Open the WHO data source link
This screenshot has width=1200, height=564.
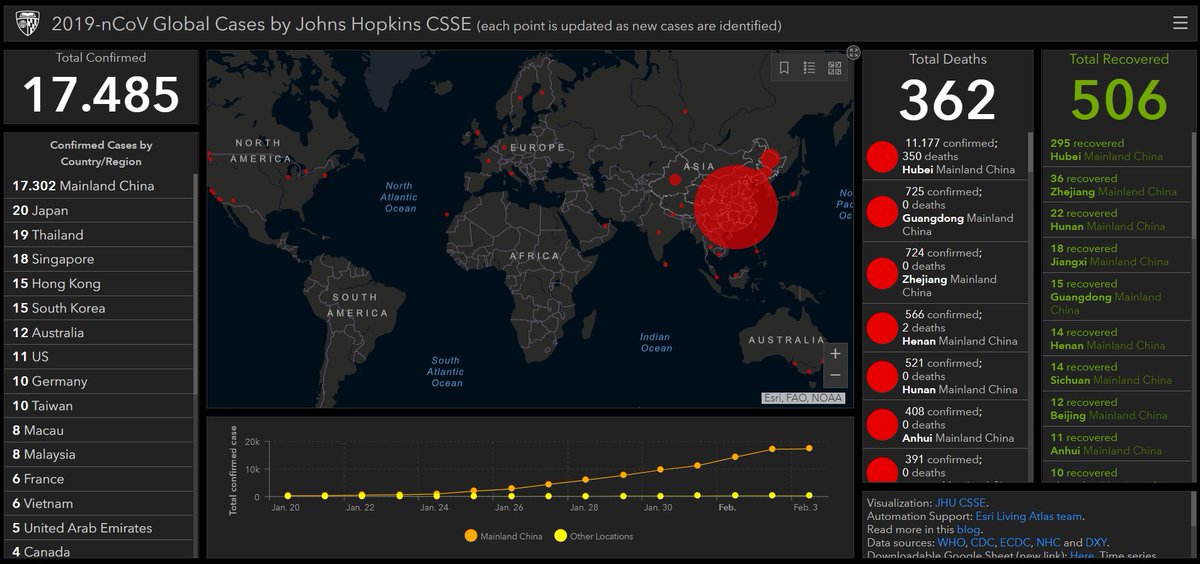951,542
